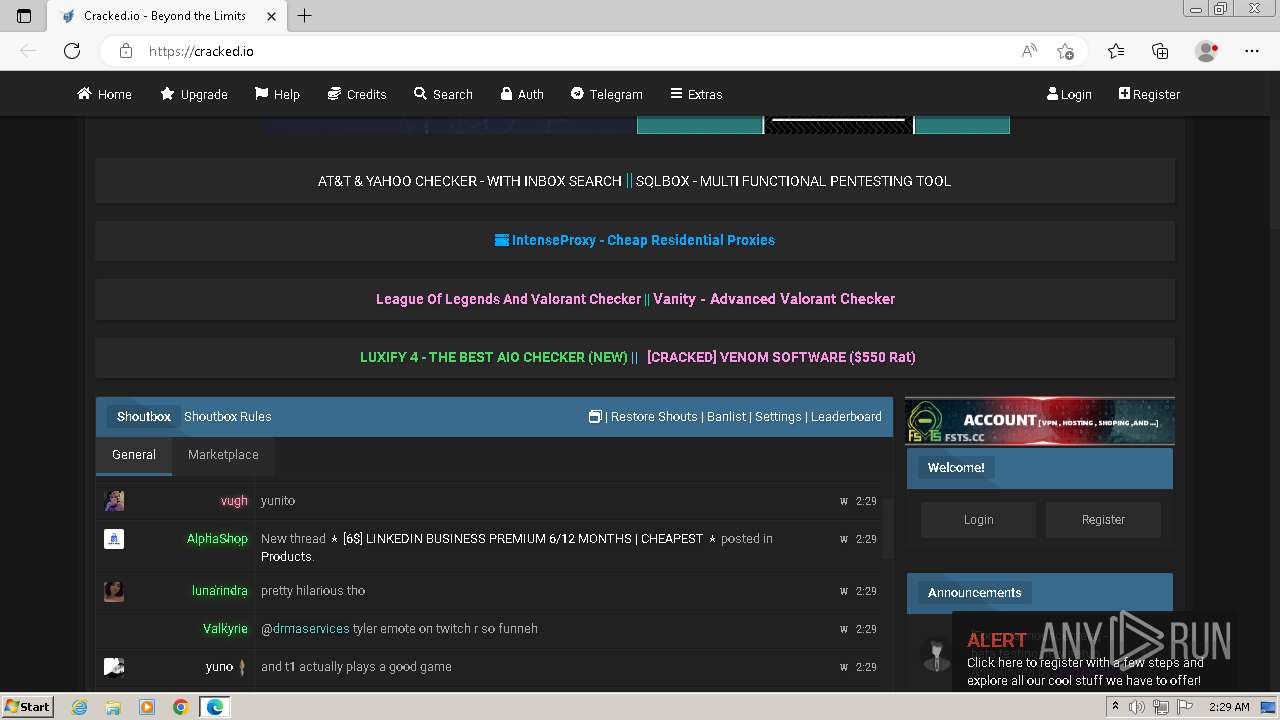Viewport: 1280px width, 720px height.
Task: Expand the Extras menu
Action: pyautogui.click(x=696, y=94)
